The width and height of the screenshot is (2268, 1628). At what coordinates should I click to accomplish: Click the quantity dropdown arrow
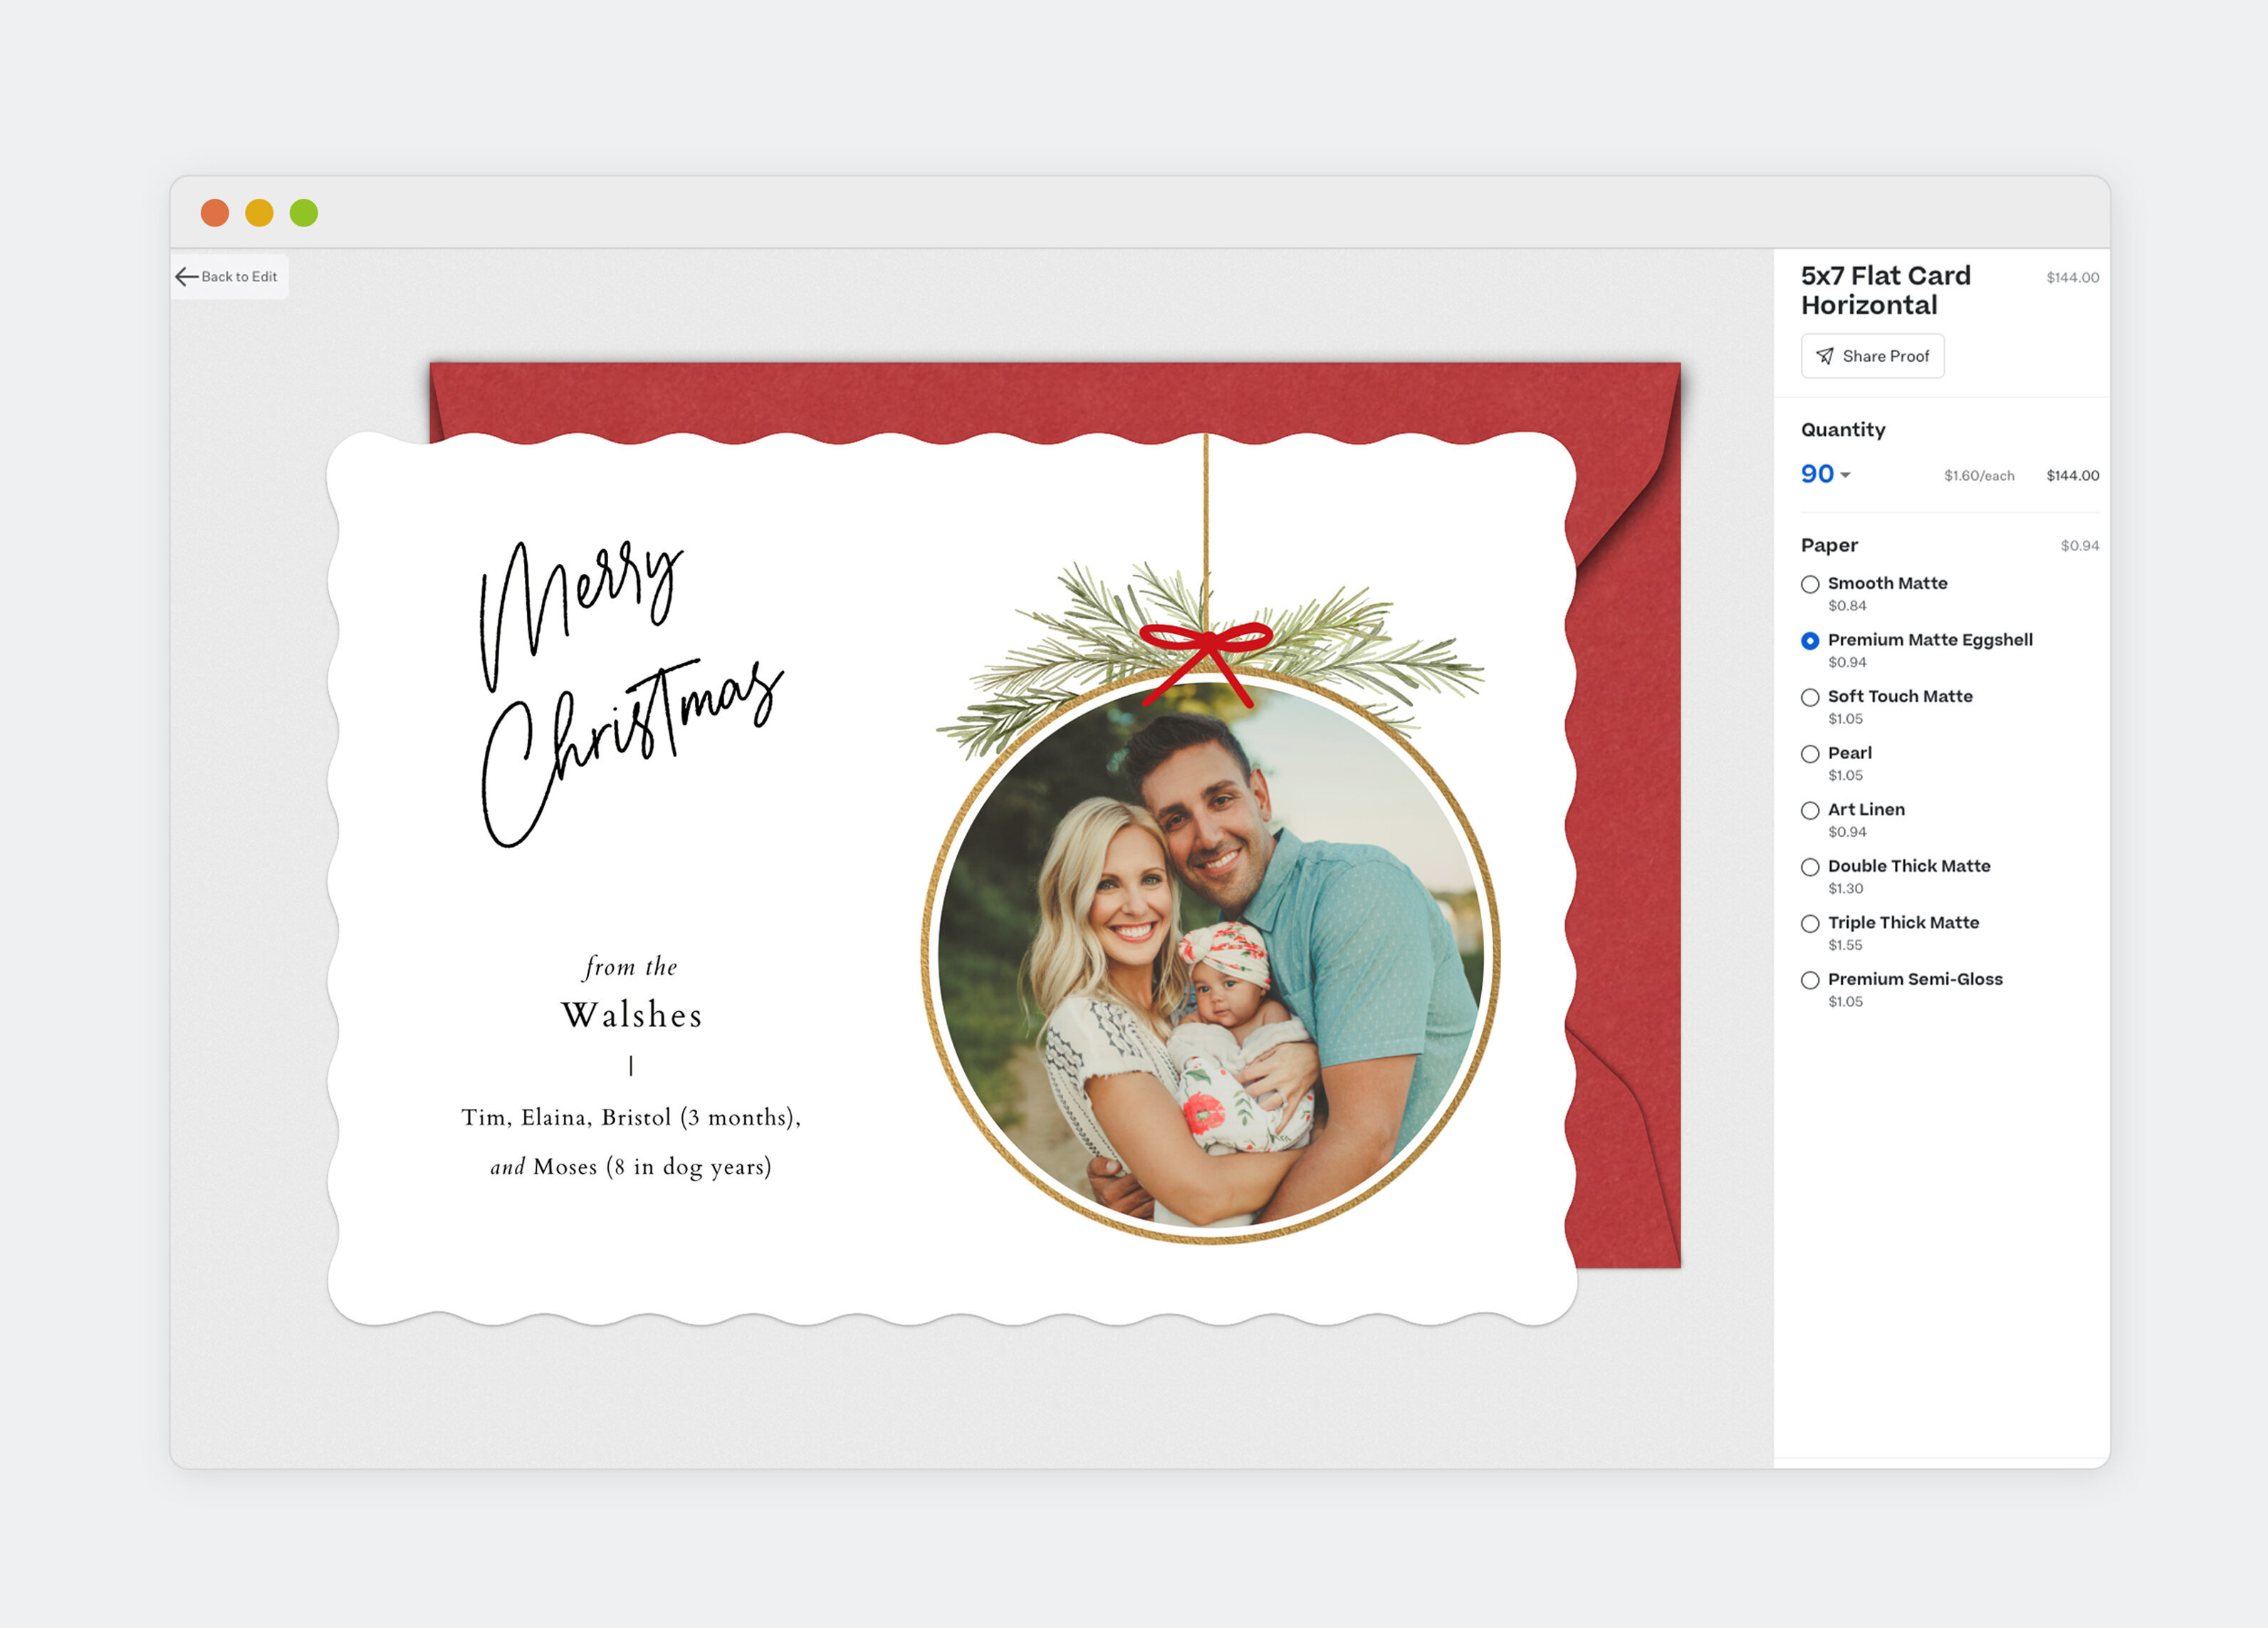[1845, 475]
